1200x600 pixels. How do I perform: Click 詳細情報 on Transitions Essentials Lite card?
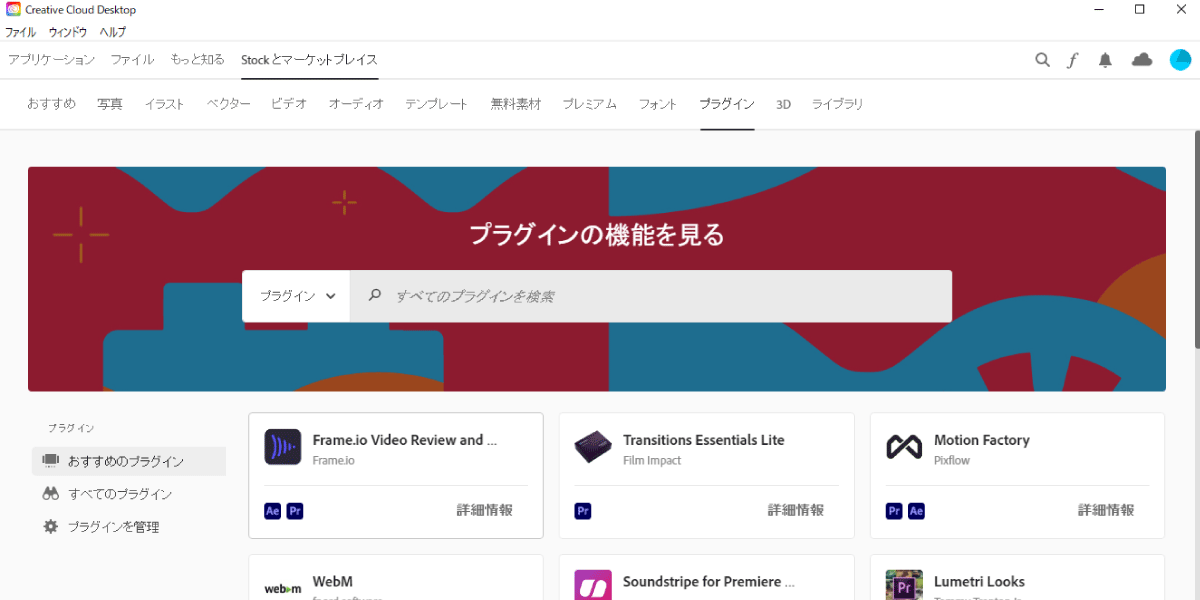pyautogui.click(x=796, y=510)
